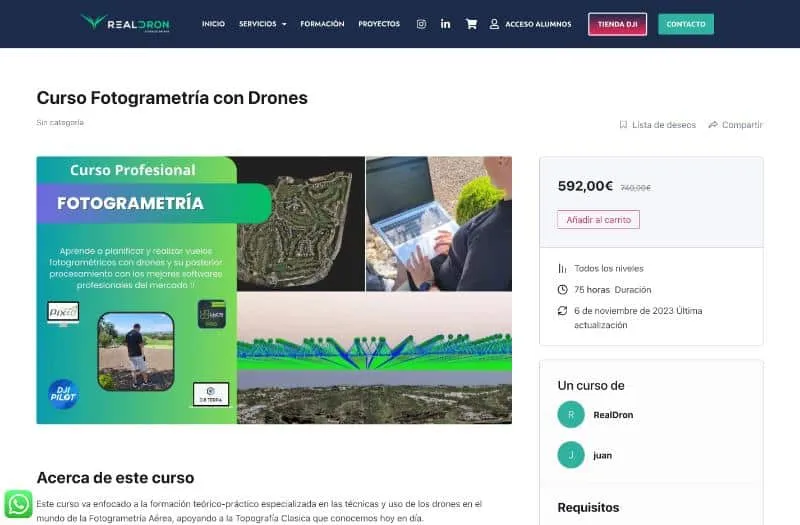The height and width of the screenshot is (525, 800).
Task: Click Añadir al carrito button
Action: click(598, 219)
